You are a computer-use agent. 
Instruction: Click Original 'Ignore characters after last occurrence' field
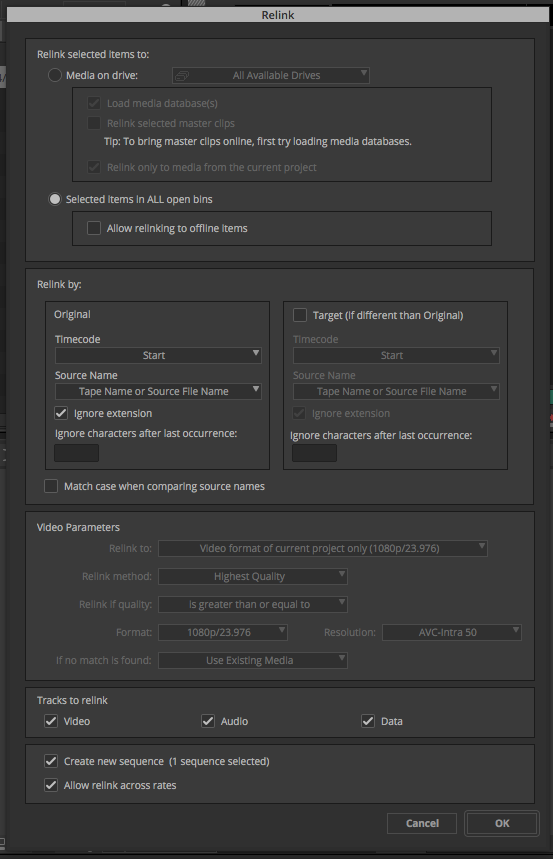77,453
